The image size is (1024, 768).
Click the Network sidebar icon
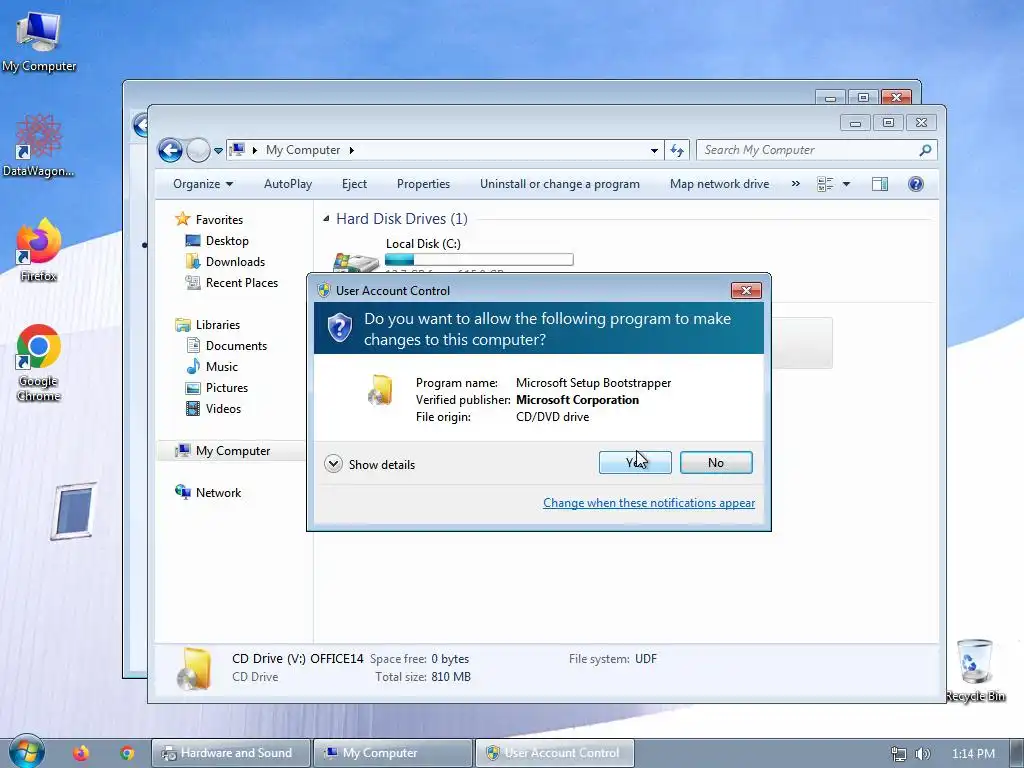point(182,492)
